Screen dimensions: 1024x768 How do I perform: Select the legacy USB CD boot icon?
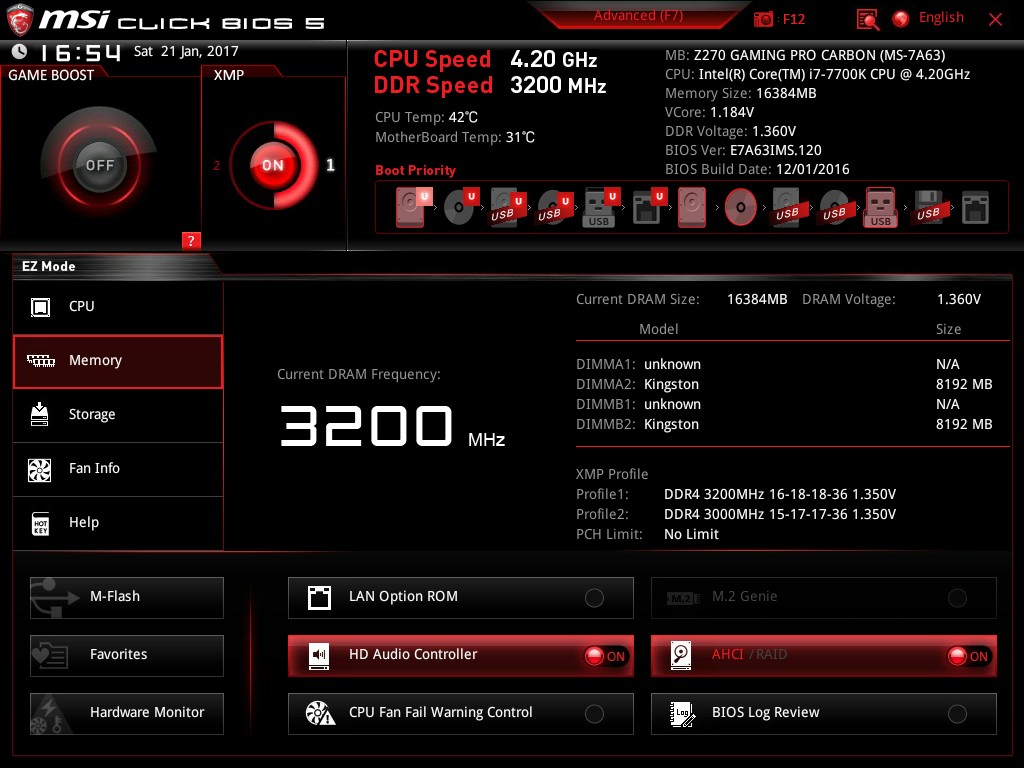pyautogui.click(x=835, y=207)
